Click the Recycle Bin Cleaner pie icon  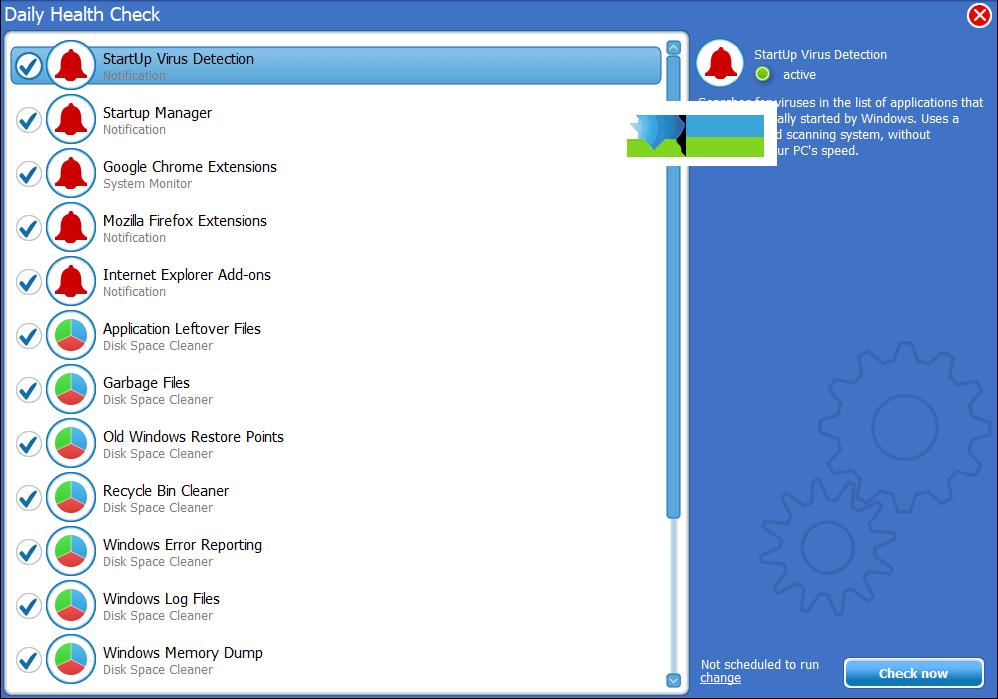[71, 498]
